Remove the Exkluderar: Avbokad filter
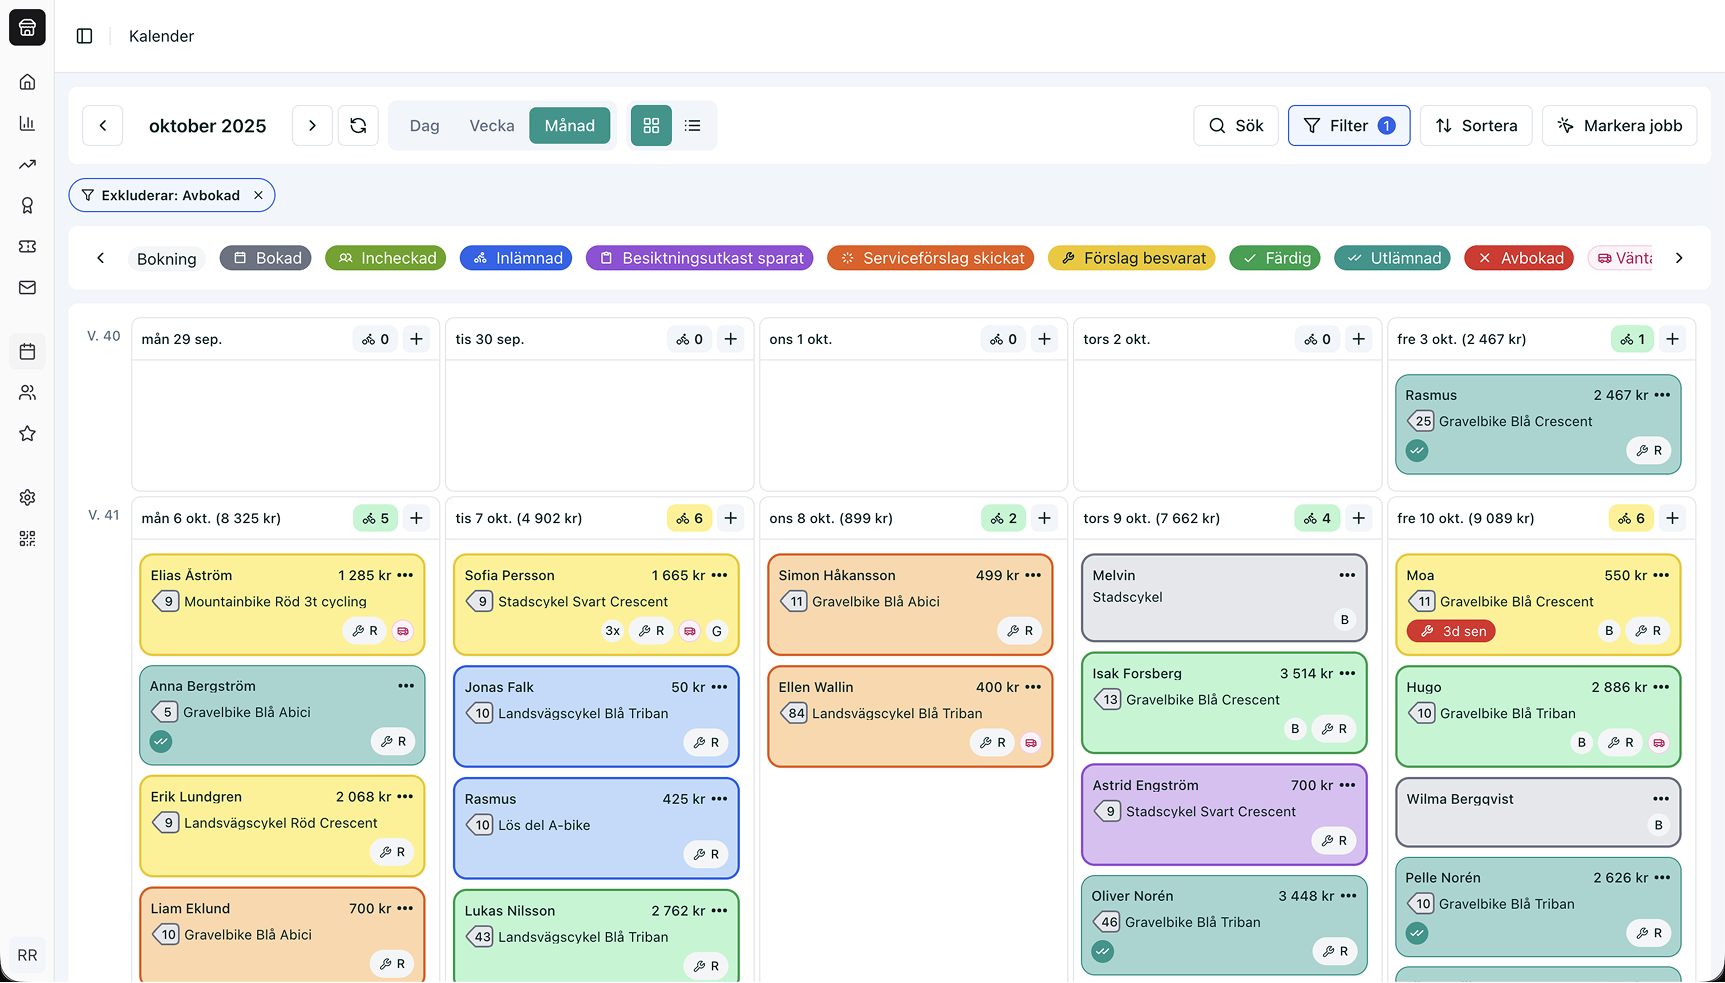The width and height of the screenshot is (1725, 983). pos(258,195)
